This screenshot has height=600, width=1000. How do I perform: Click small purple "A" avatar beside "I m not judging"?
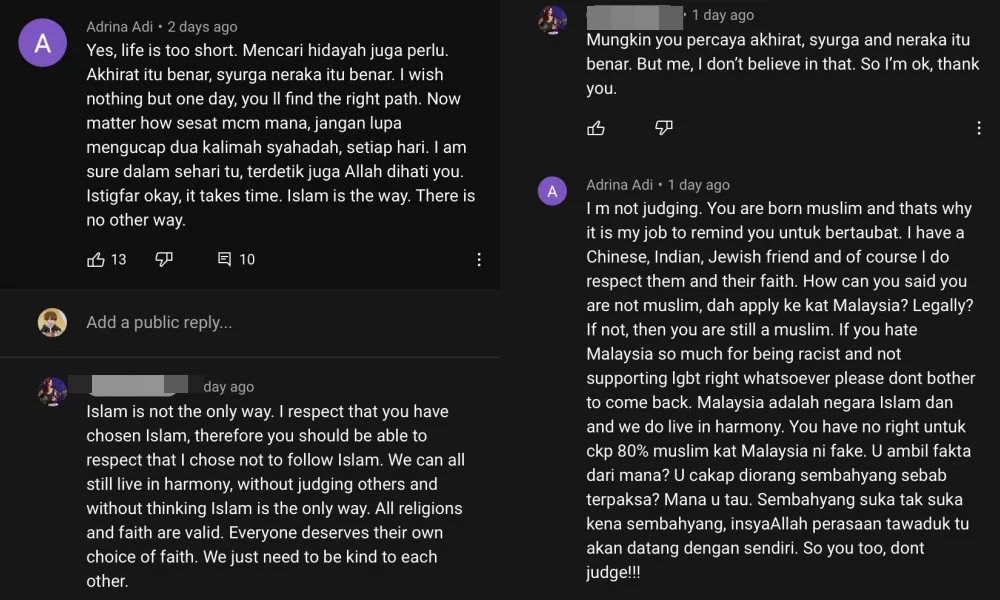click(553, 190)
